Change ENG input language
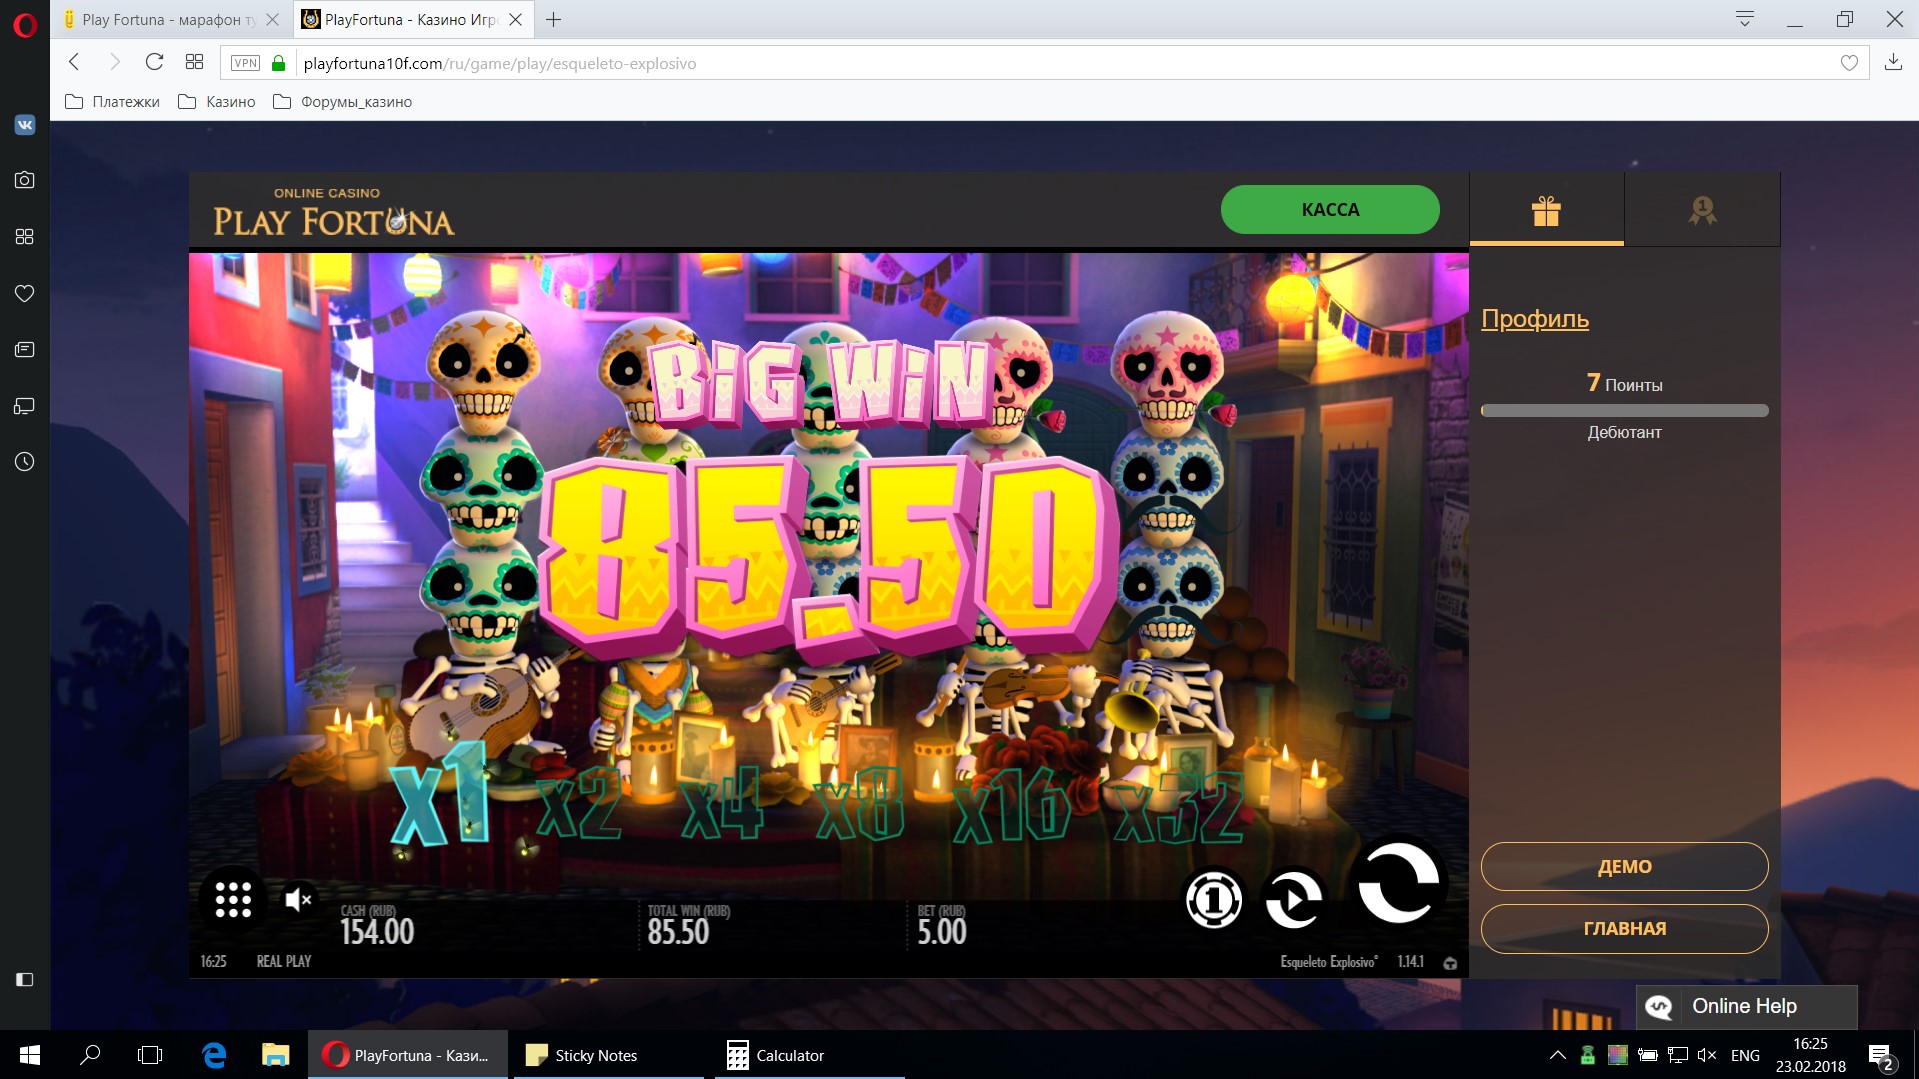 pos(1745,1055)
